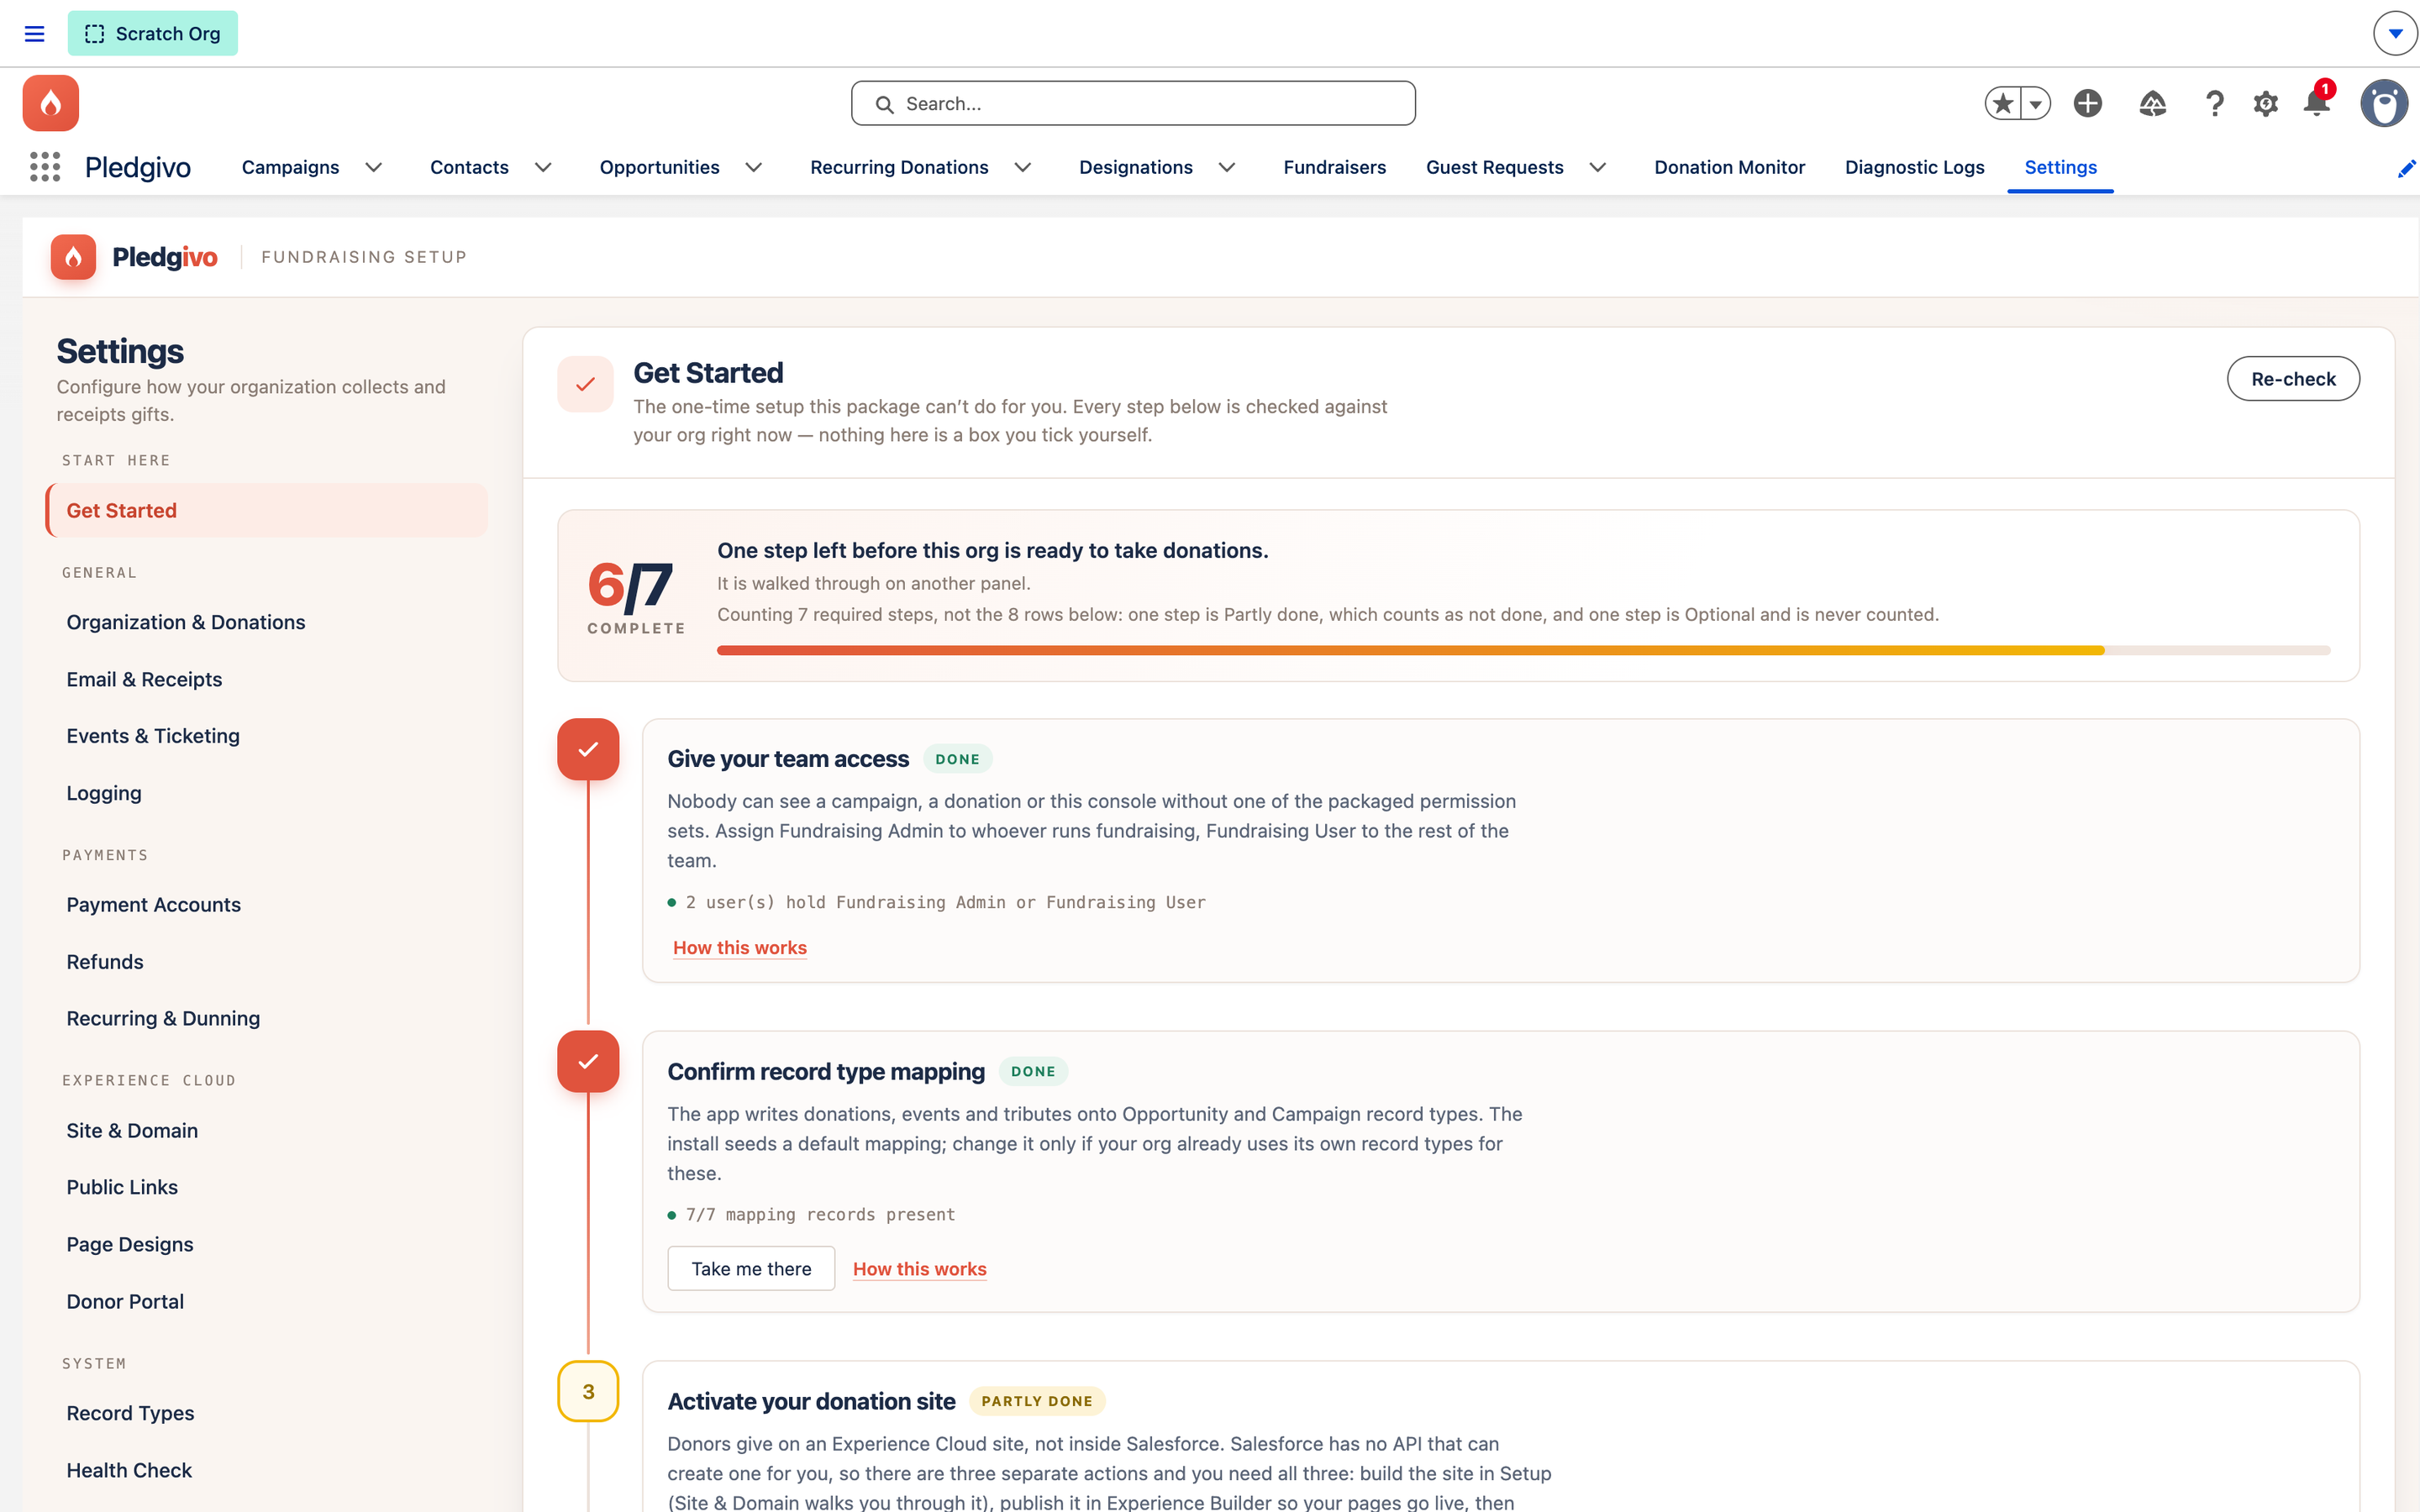Click the pencil edit navigation icon
The height and width of the screenshot is (1512, 2420).
2407,168
